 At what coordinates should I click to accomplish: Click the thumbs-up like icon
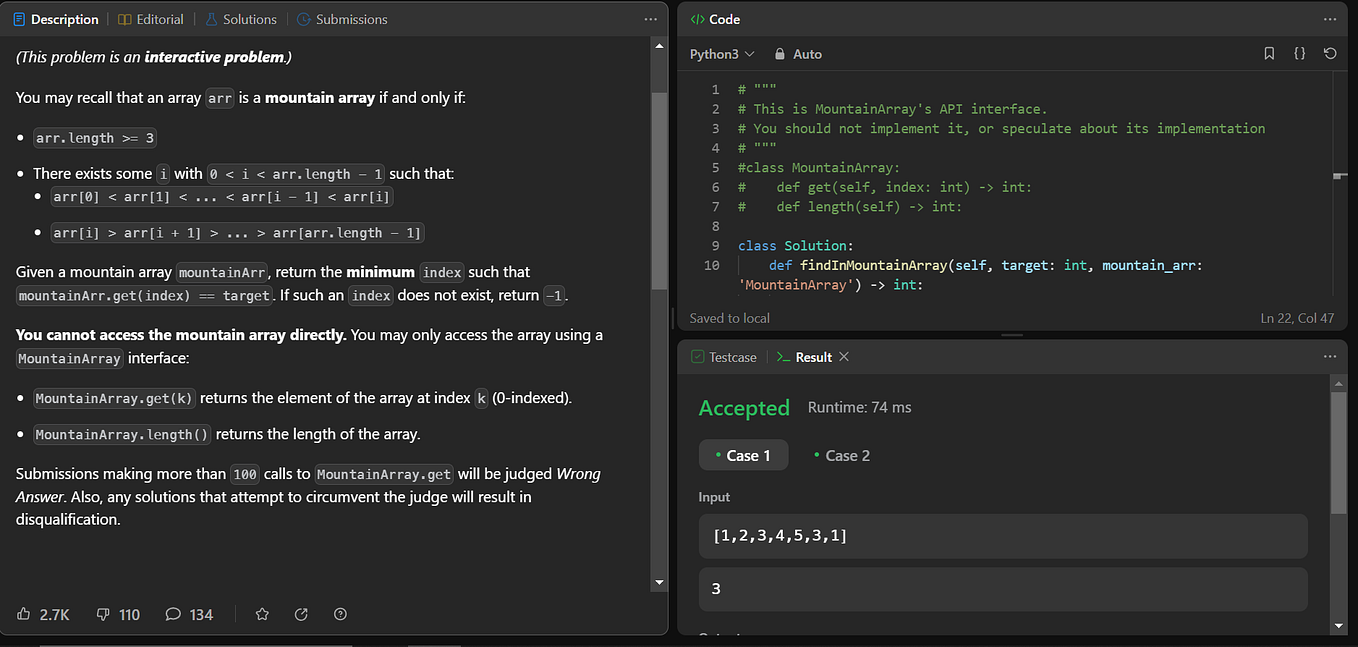tap(24, 614)
